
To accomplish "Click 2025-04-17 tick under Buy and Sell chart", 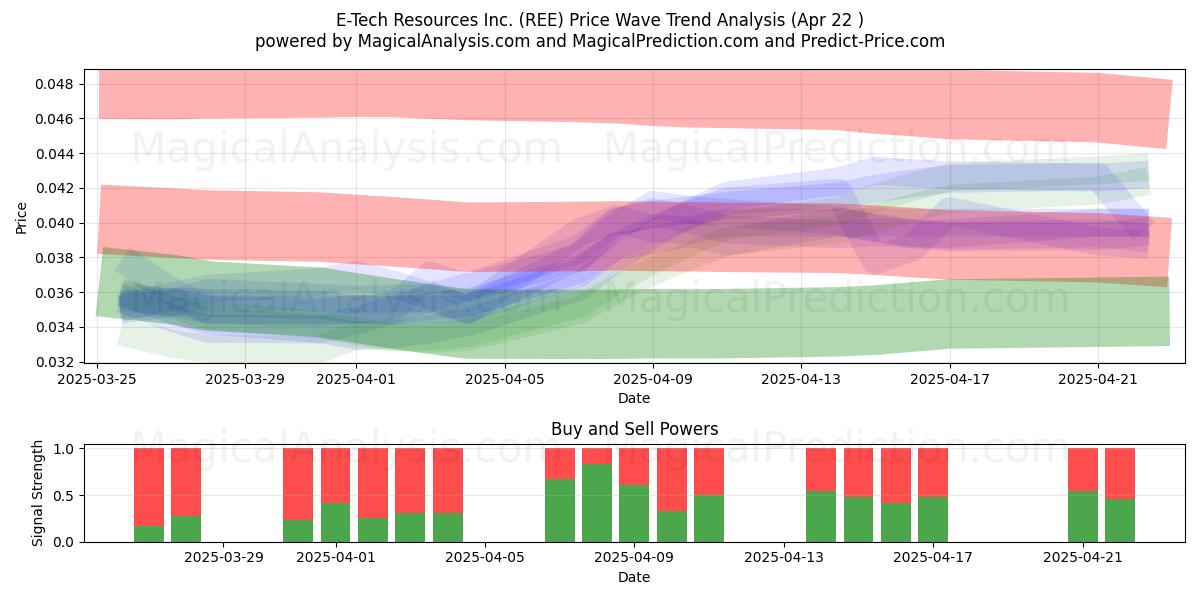I will pos(933,558).
